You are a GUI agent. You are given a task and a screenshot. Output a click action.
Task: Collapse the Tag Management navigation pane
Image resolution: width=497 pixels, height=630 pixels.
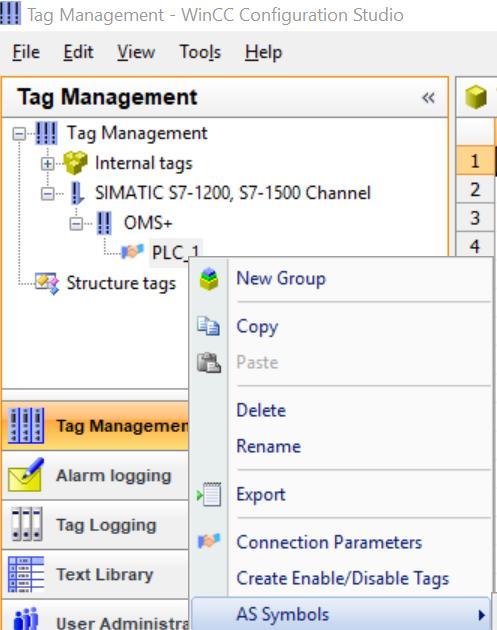(428, 98)
